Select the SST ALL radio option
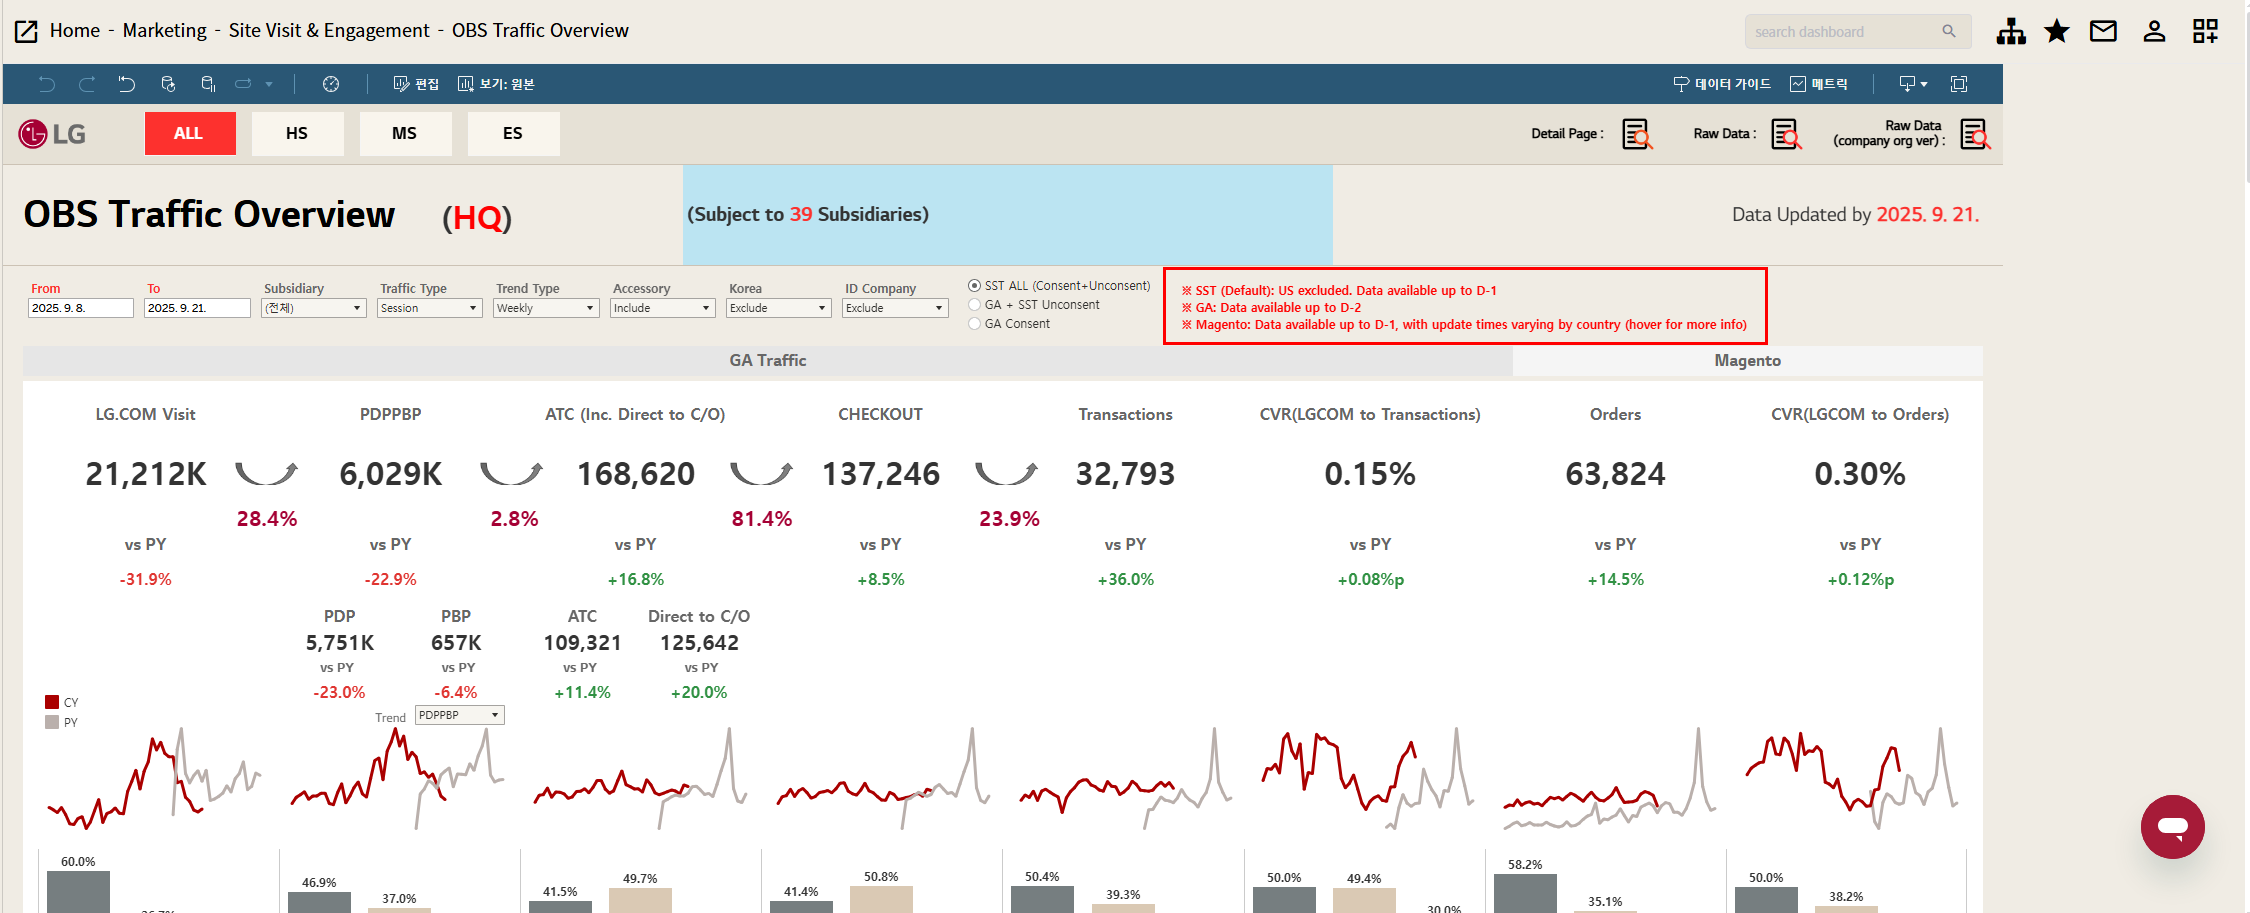Viewport: 2250px width, 913px height. click(x=974, y=286)
